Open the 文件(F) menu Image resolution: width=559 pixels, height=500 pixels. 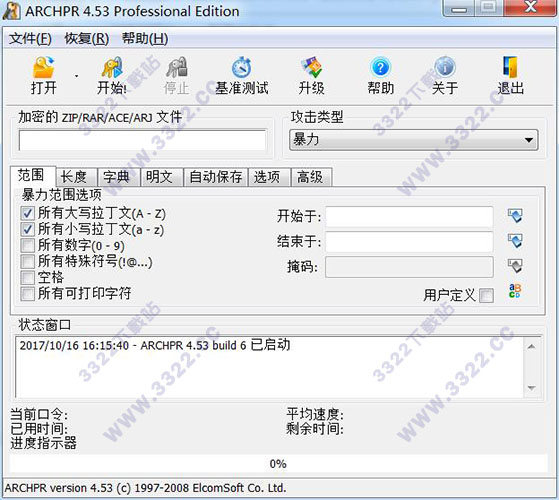click(30, 38)
